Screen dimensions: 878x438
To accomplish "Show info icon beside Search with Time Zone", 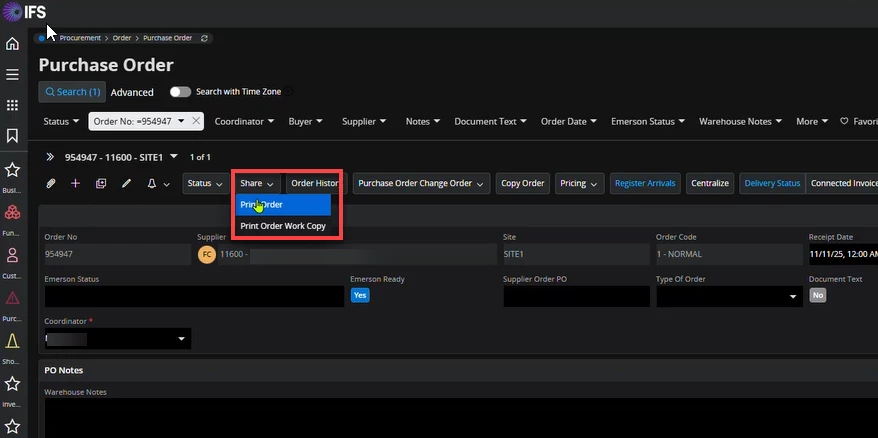I will (288, 91).
